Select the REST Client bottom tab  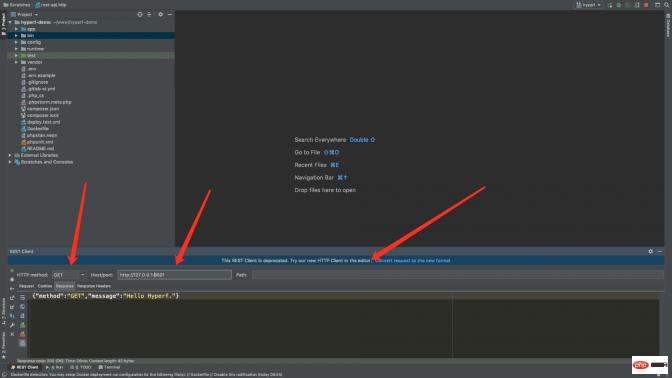click(x=25, y=367)
